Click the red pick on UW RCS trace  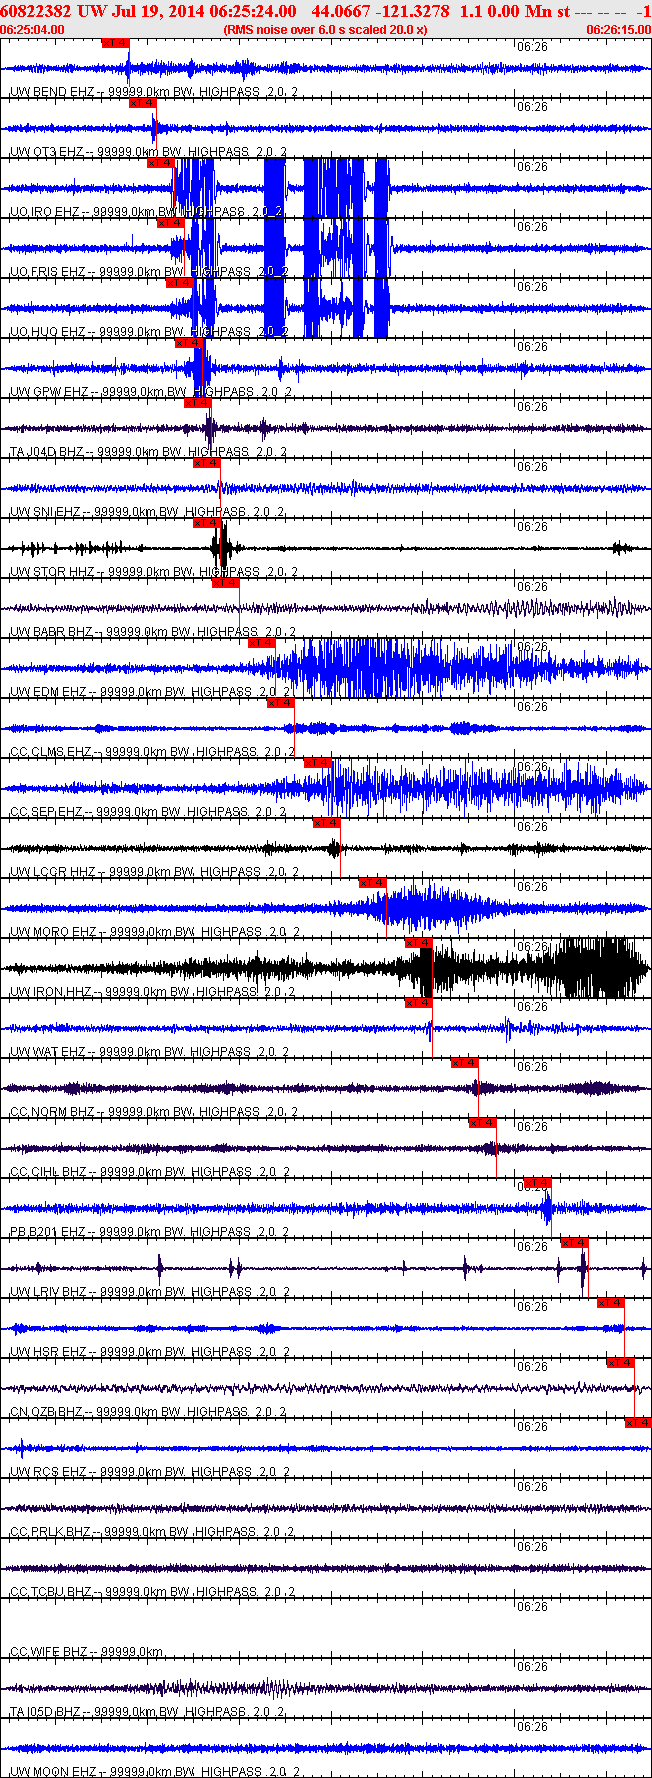[638, 1423]
